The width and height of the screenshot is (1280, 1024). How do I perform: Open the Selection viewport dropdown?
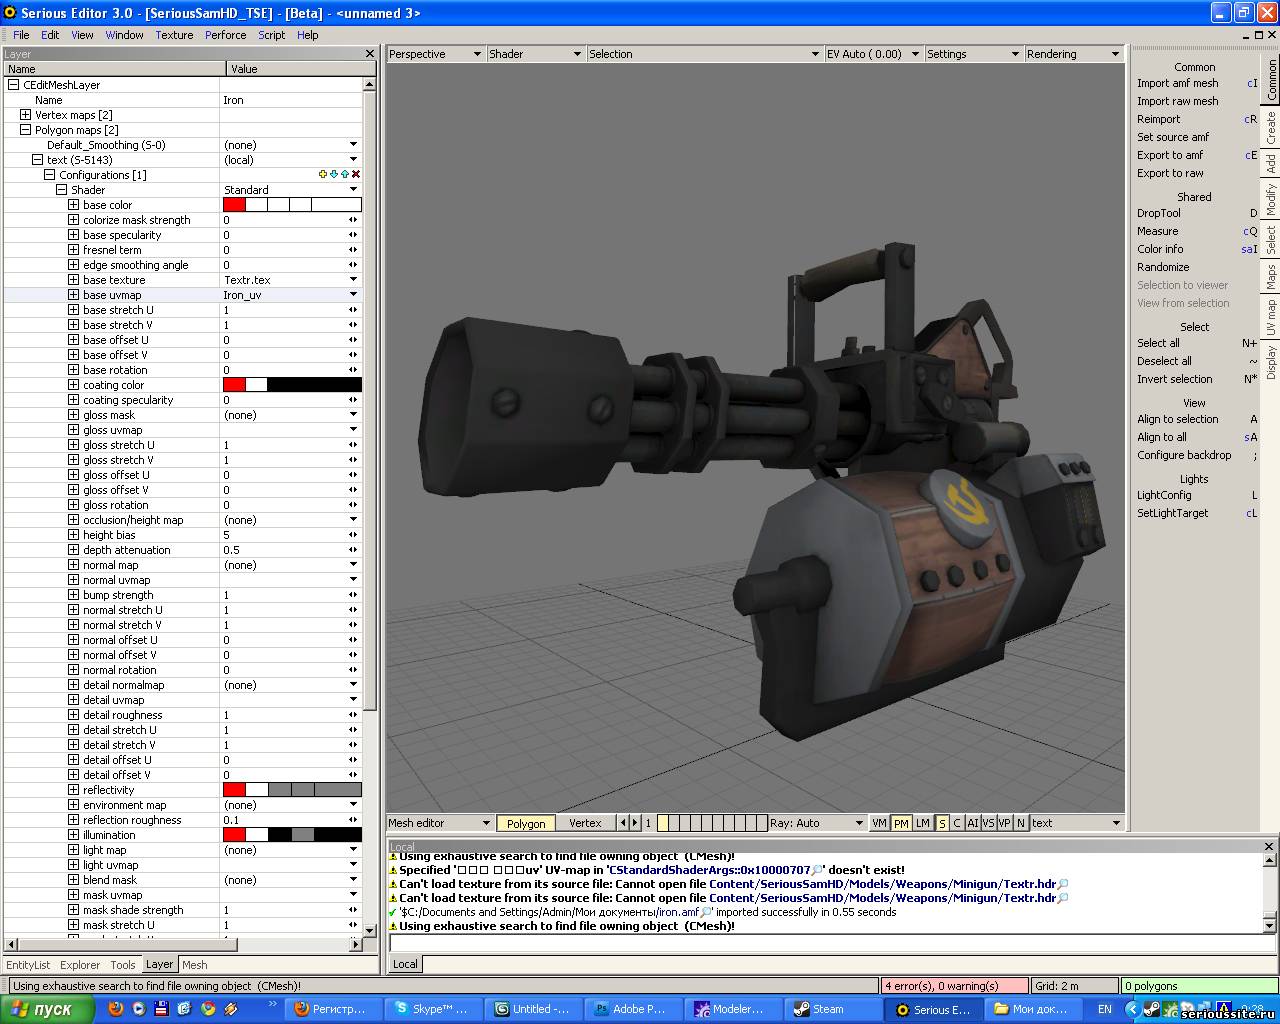[x=704, y=54]
